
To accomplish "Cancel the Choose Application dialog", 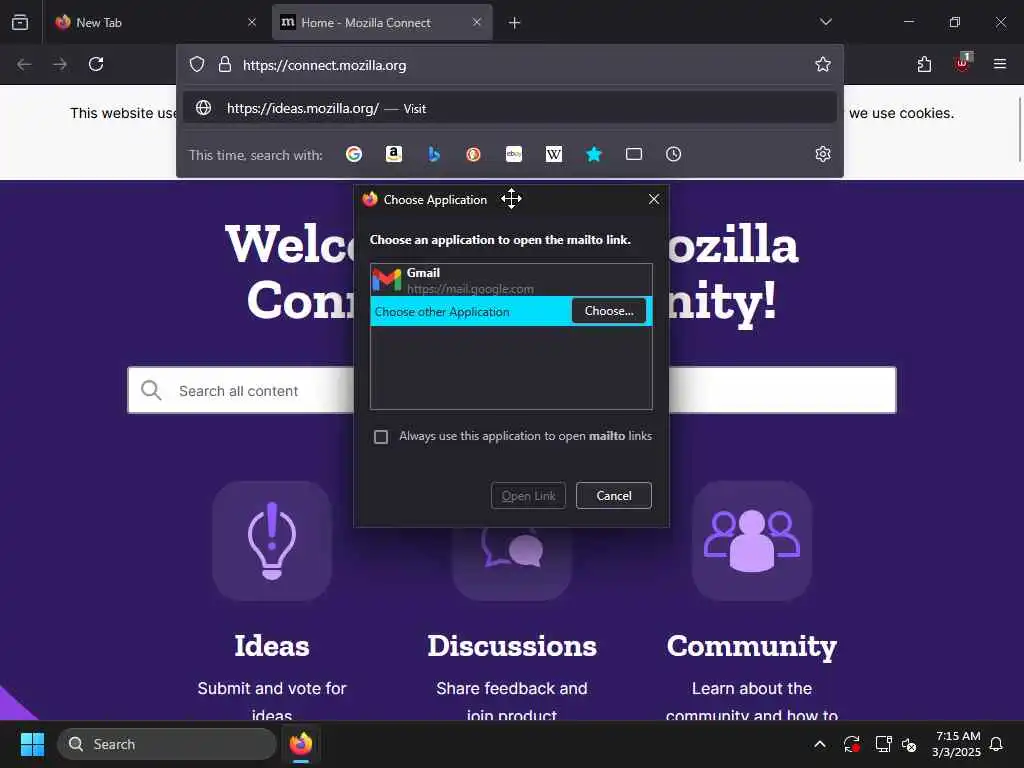I will [614, 496].
